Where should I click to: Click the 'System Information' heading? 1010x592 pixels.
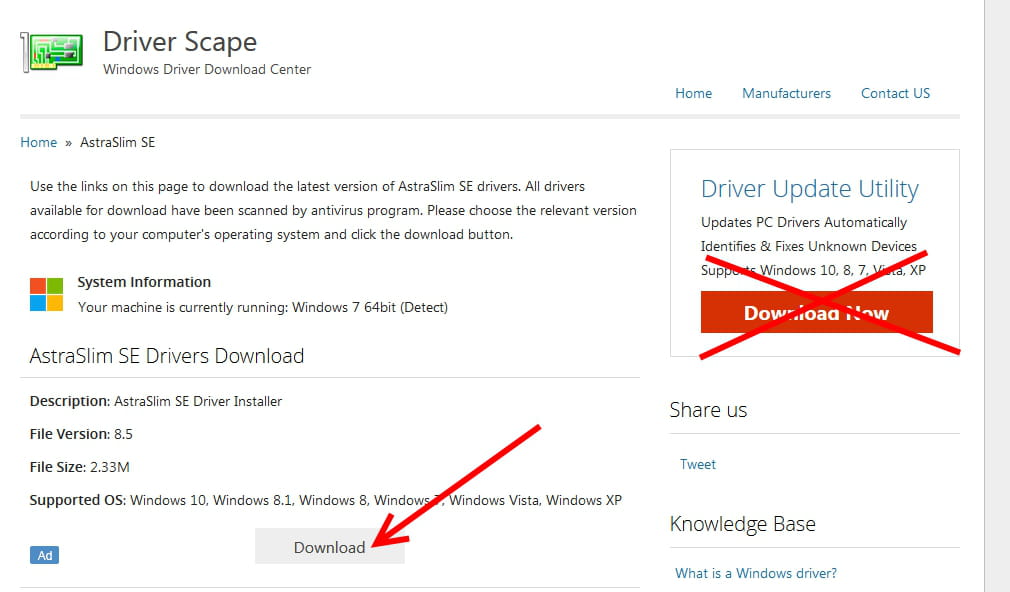coord(144,282)
